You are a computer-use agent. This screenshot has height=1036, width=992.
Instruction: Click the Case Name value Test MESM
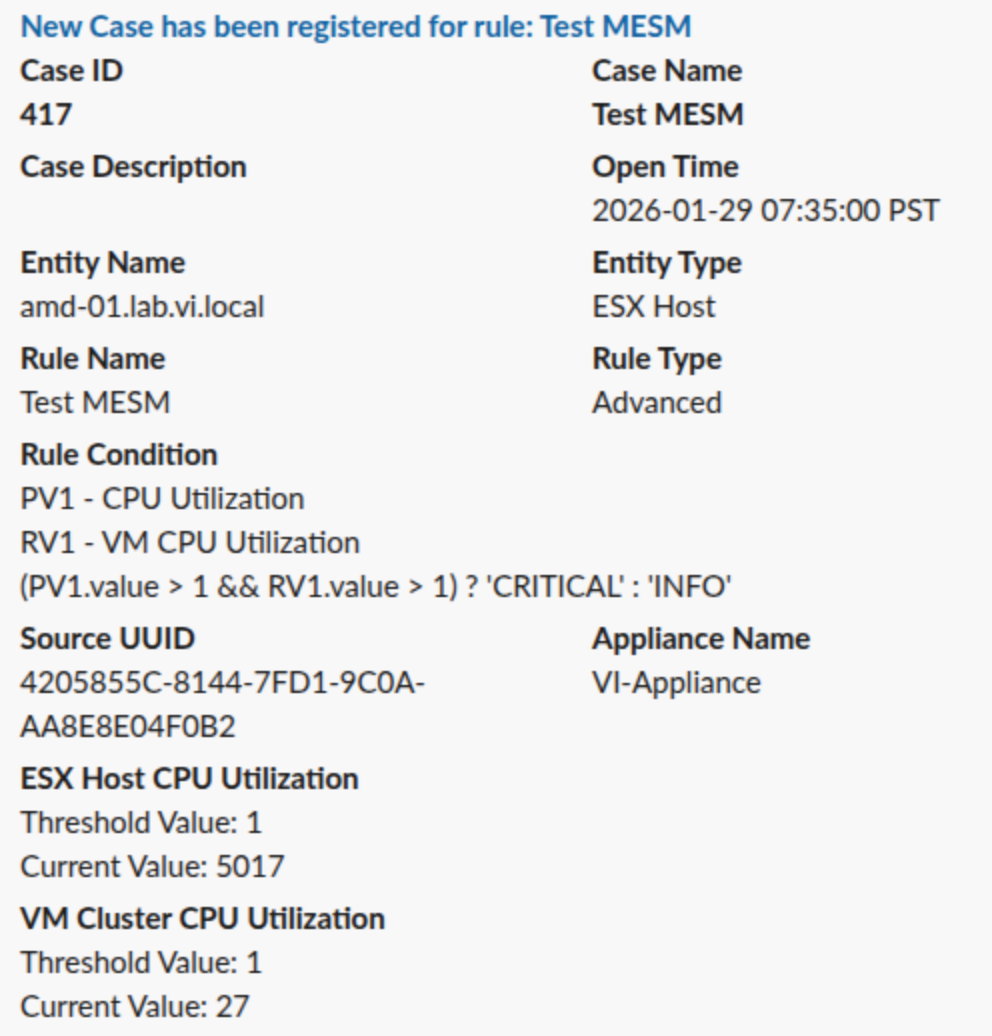[667, 115]
